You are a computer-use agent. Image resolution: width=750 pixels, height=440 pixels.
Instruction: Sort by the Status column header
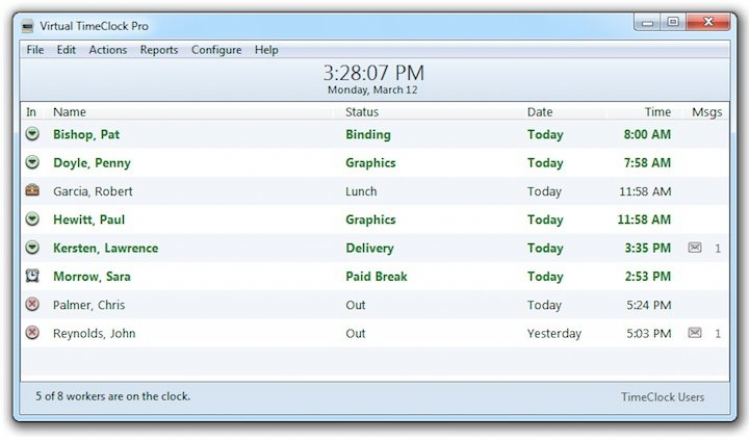pyautogui.click(x=362, y=112)
